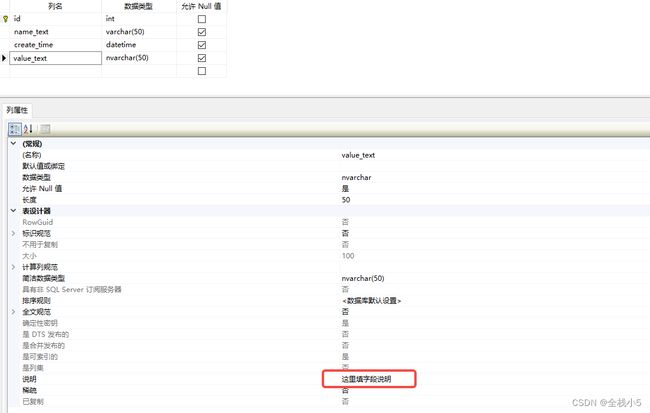650x413 pixels.
Task: Click the varchar(50) data type cell
Action: point(139,32)
